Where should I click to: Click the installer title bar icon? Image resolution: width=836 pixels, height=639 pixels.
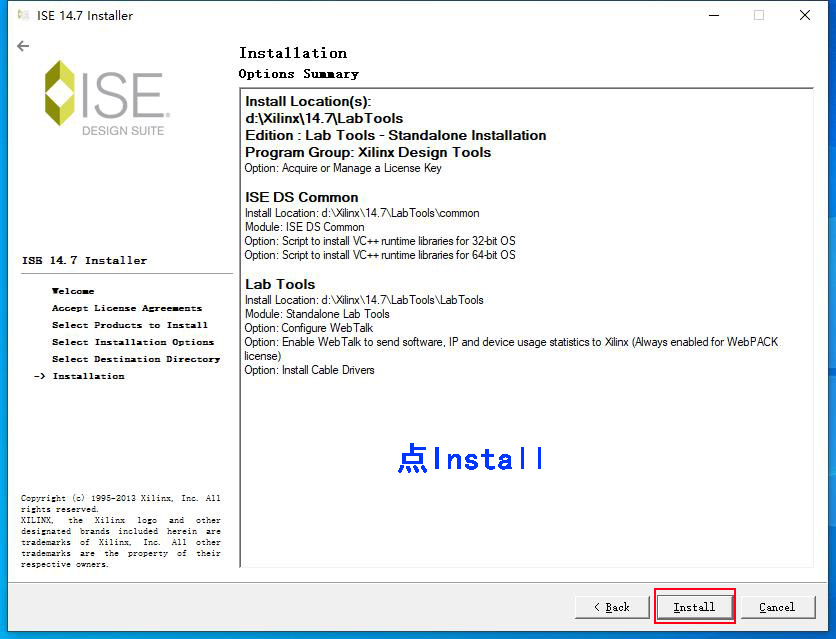[x=23, y=15]
